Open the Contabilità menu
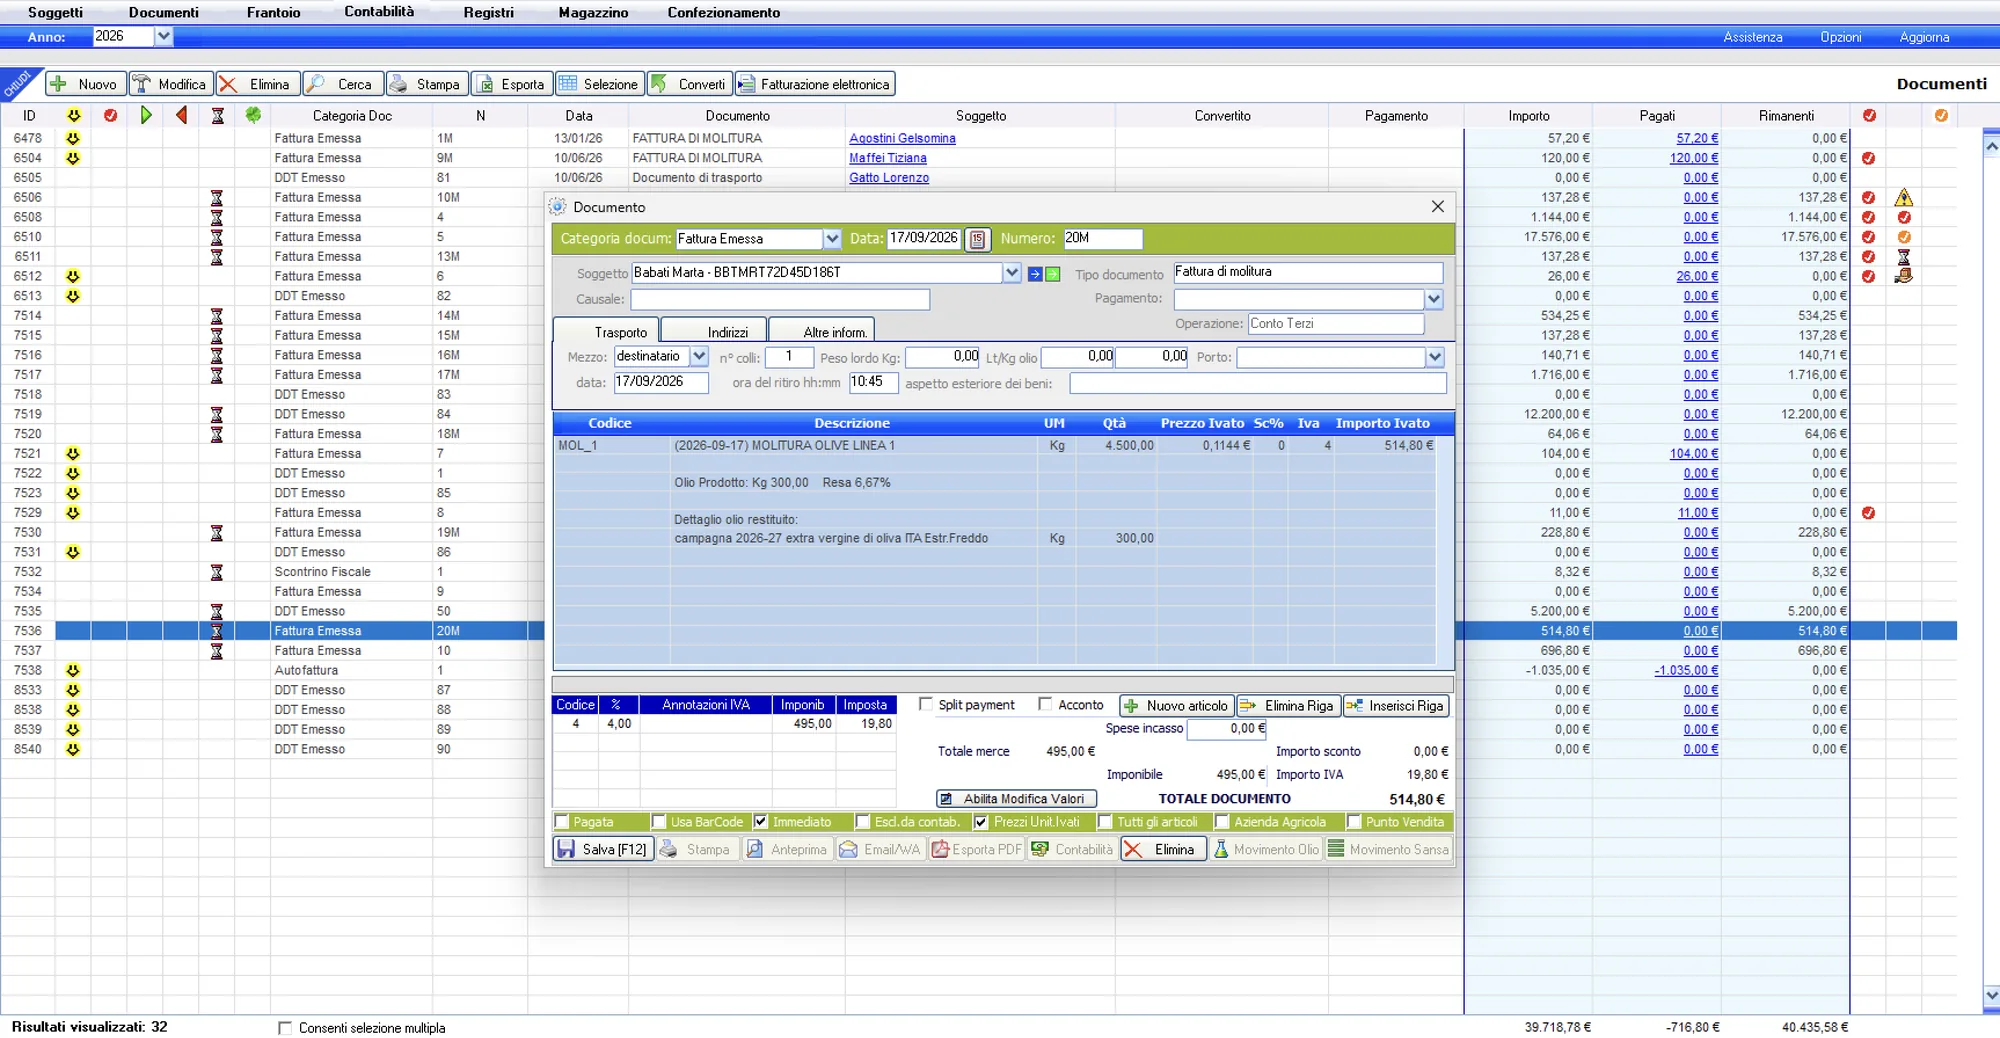The height and width of the screenshot is (1038, 2000). [379, 12]
